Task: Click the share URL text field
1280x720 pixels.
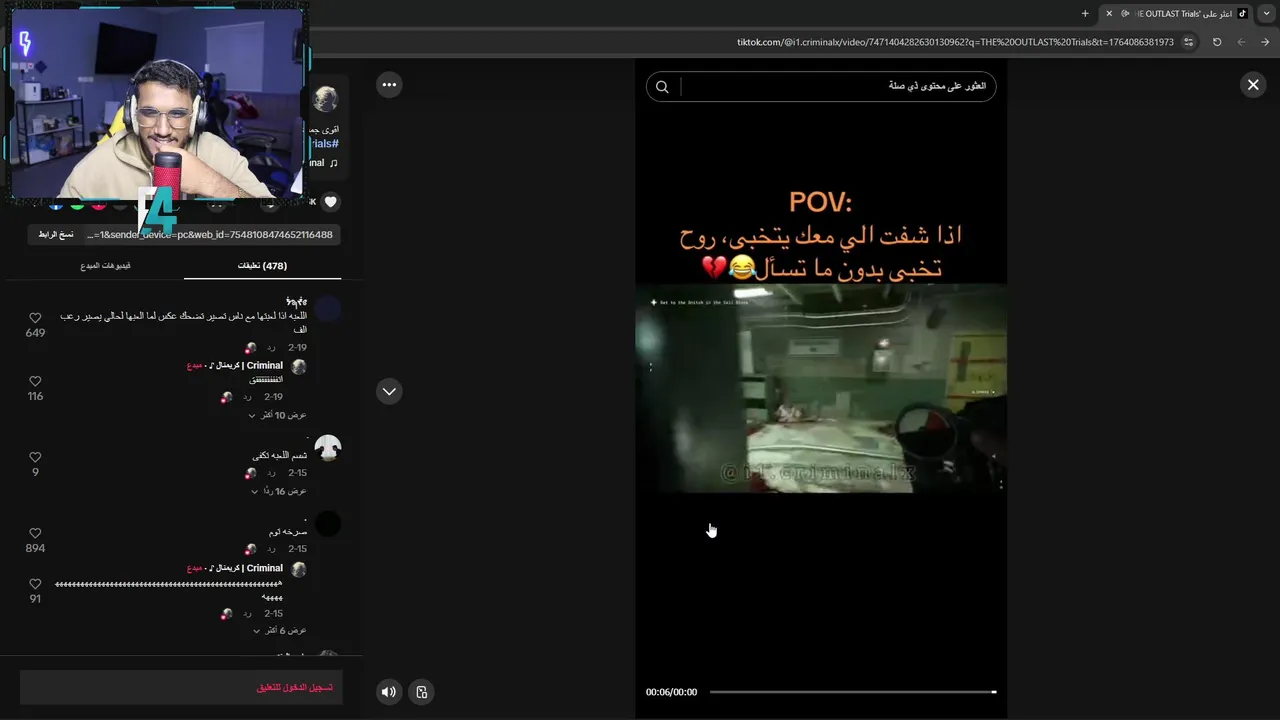Action: [211, 234]
